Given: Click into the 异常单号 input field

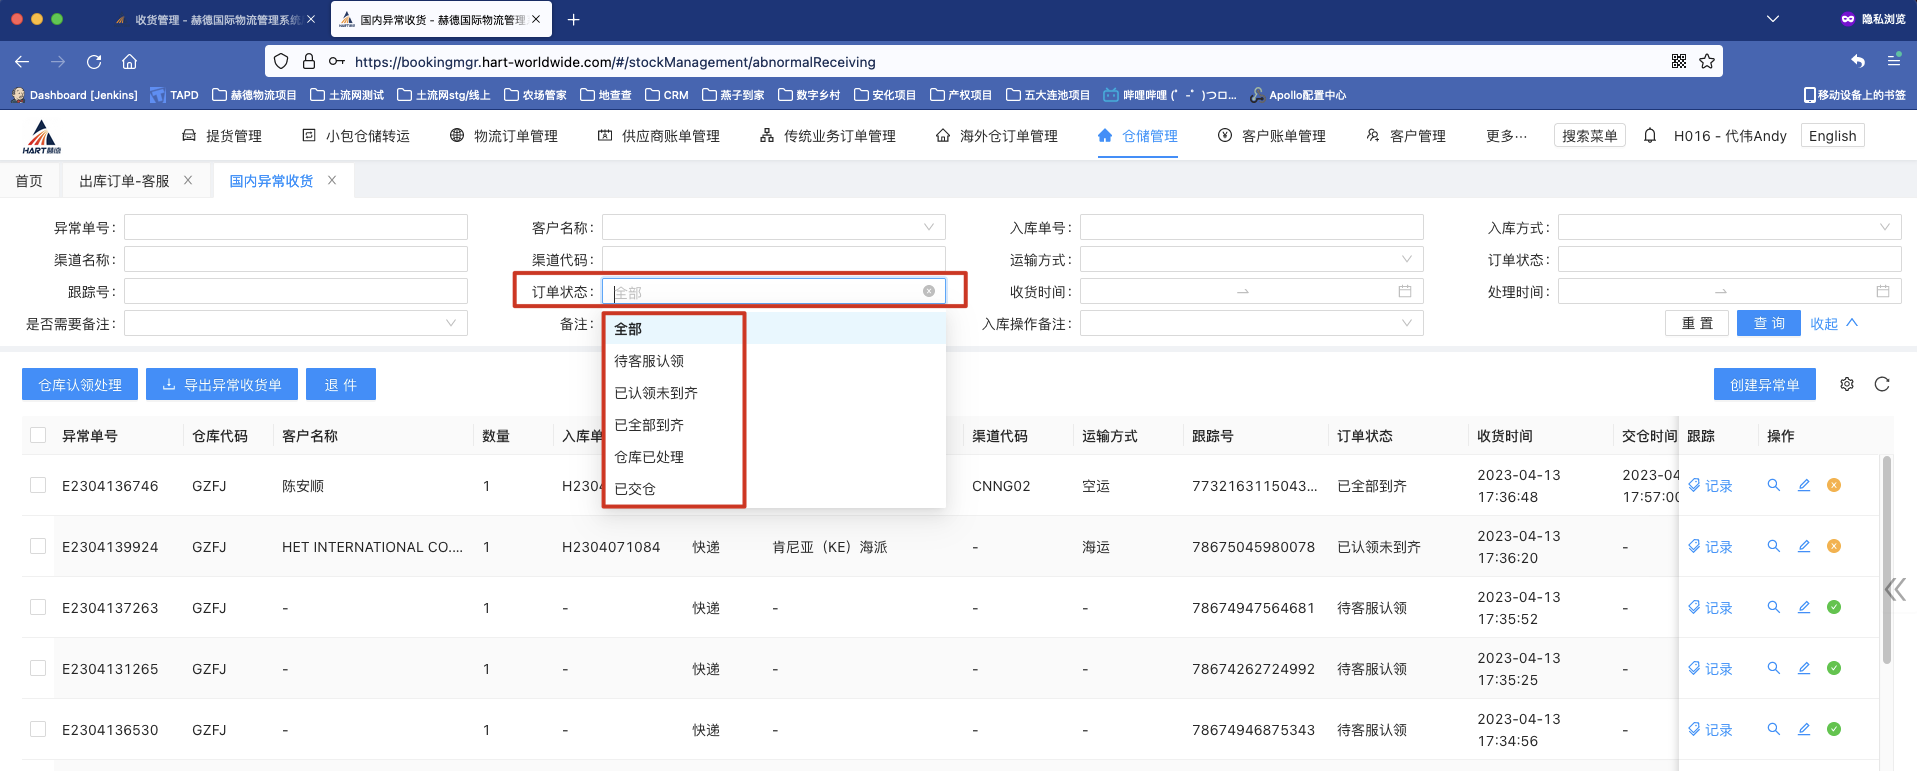Looking at the screenshot, I should tap(295, 228).
